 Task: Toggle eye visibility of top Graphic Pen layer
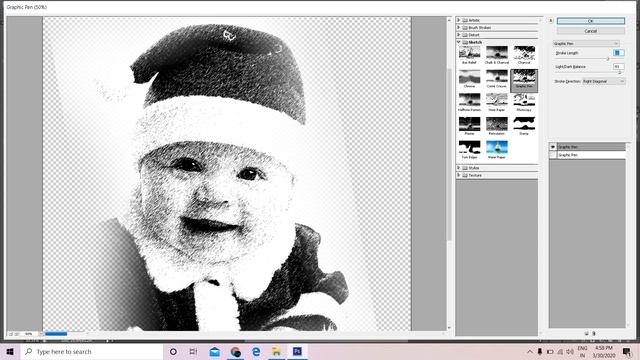[x=553, y=147]
